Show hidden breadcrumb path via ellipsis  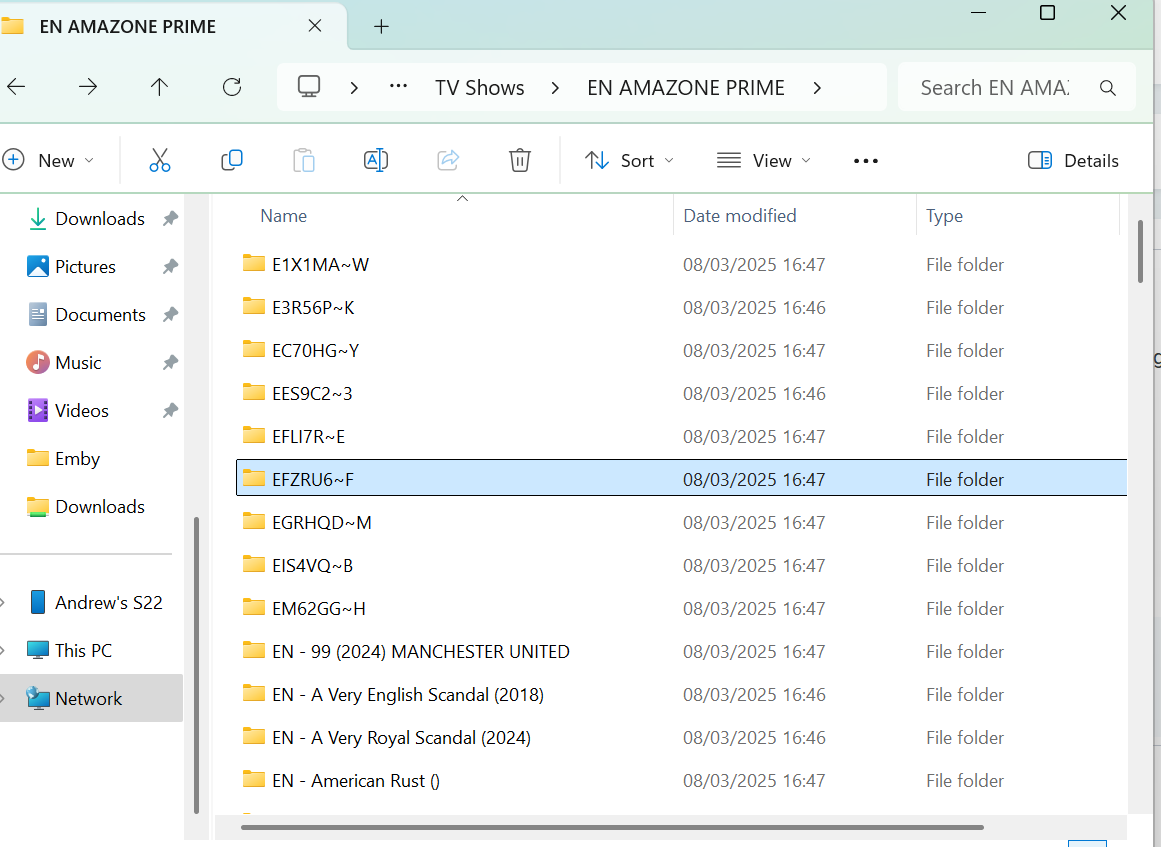398,86
